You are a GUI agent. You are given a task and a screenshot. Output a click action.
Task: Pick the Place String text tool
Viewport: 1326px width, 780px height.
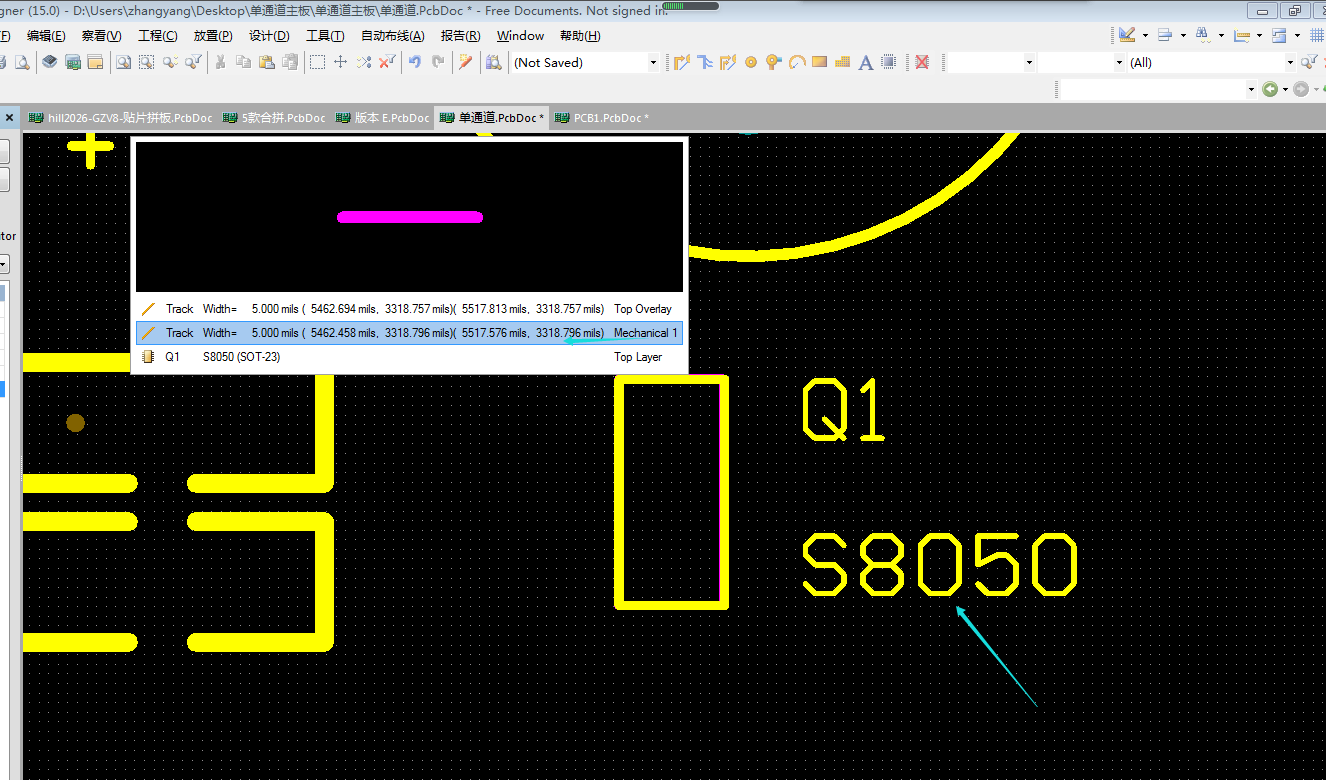pyautogui.click(x=866, y=62)
